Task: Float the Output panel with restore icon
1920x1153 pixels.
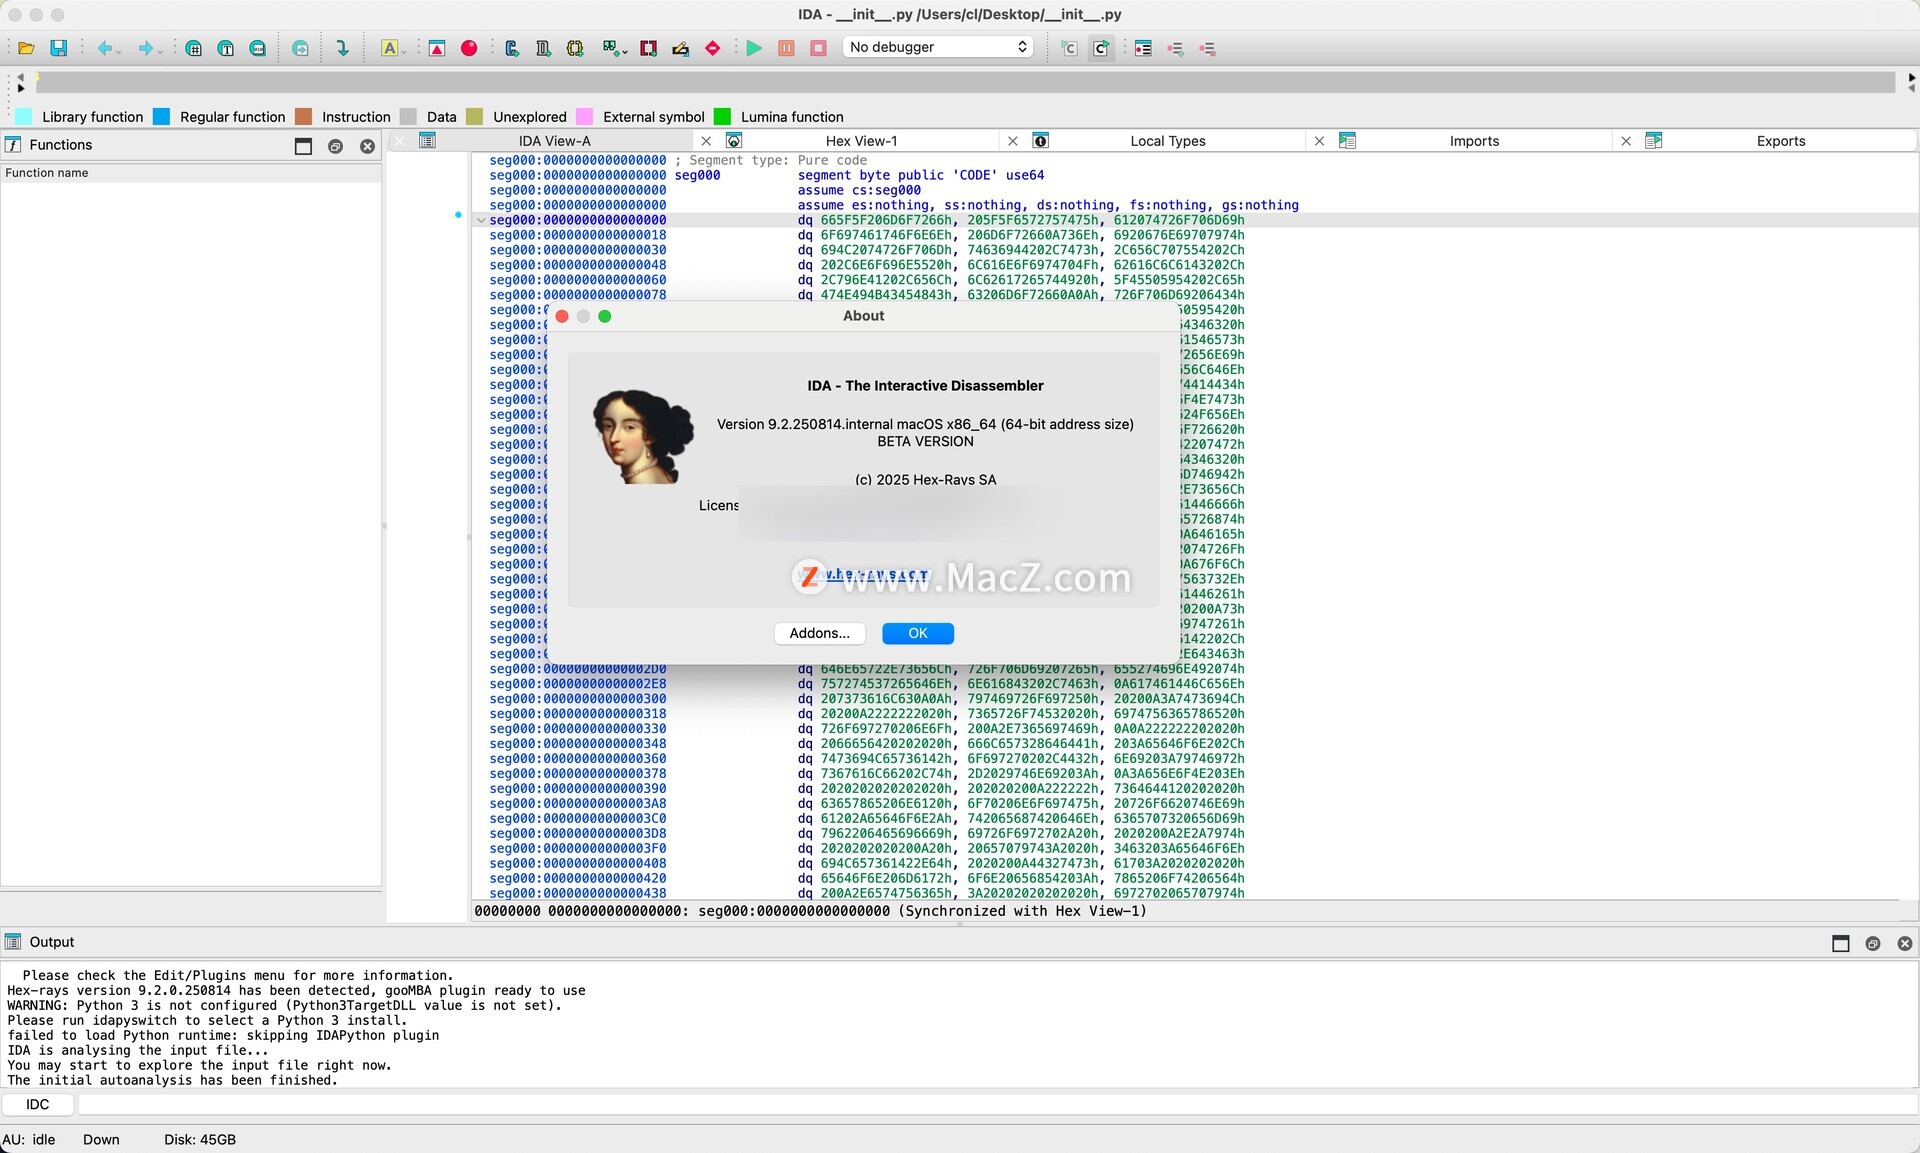Action: 1872,943
